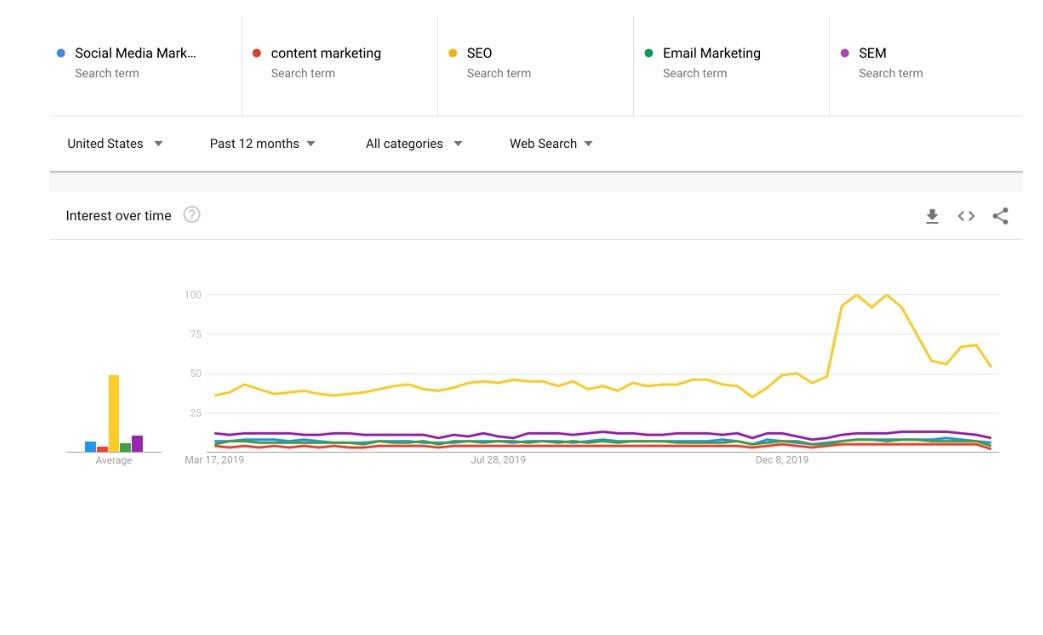
Task: Edit the SEO search term
Action: pyautogui.click(x=479, y=53)
